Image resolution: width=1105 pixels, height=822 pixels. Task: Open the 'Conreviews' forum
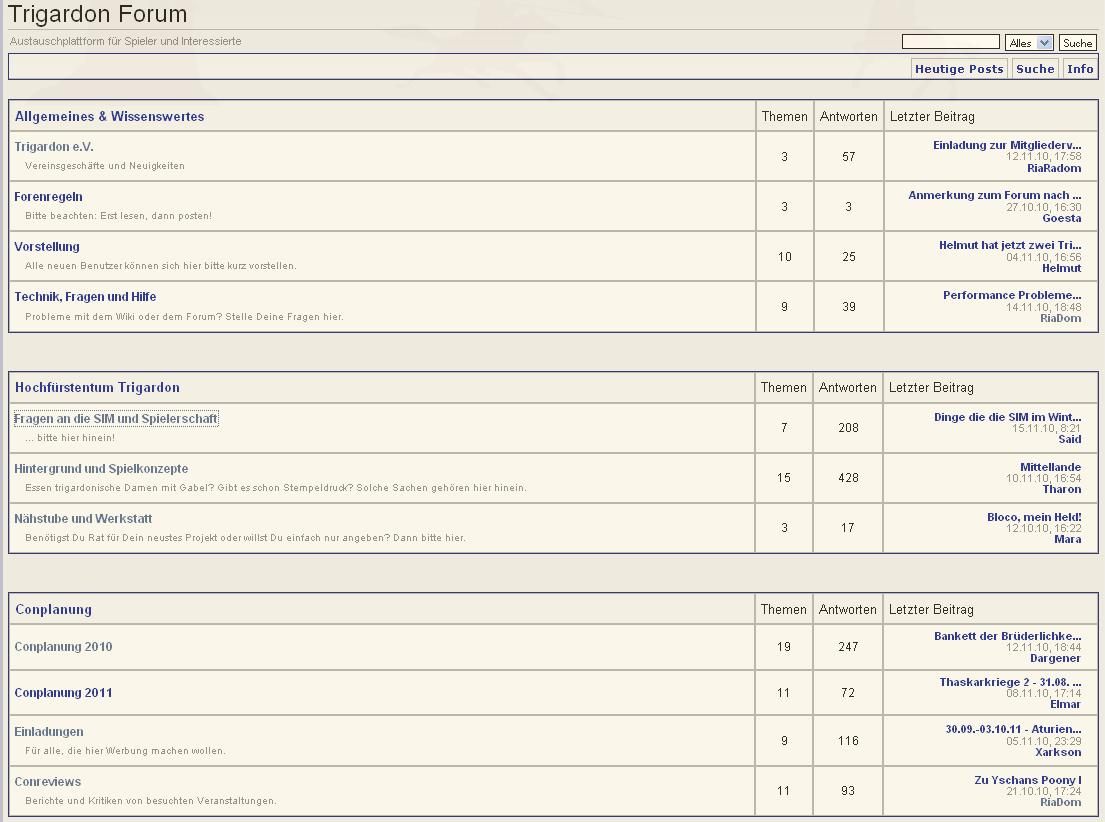pyautogui.click(x=48, y=782)
